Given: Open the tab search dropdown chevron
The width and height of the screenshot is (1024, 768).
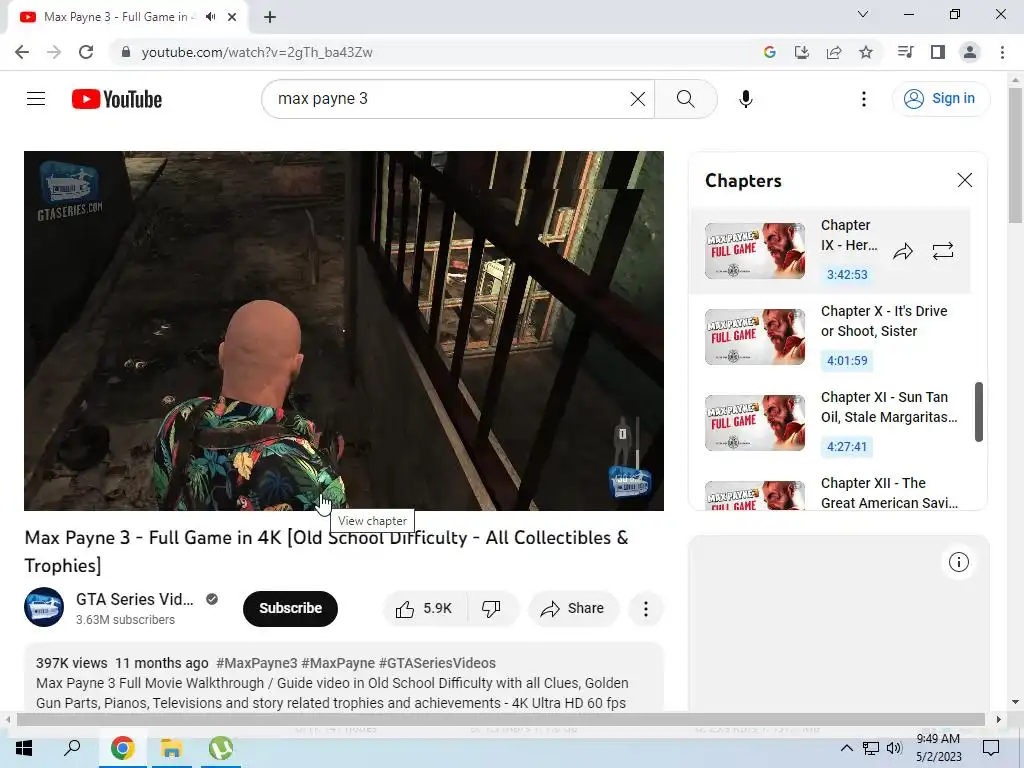Looking at the screenshot, I should coord(863,14).
